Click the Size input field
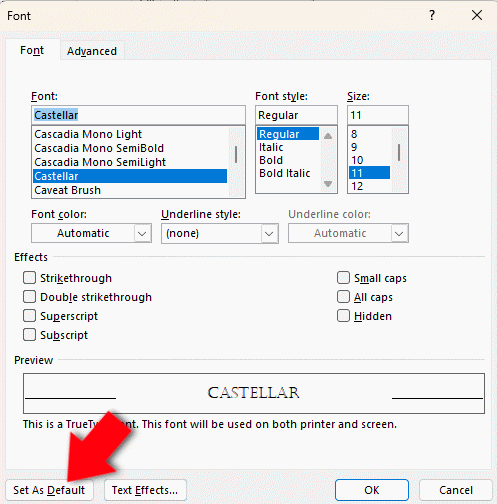The height and width of the screenshot is (504, 497). click(x=378, y=115)
